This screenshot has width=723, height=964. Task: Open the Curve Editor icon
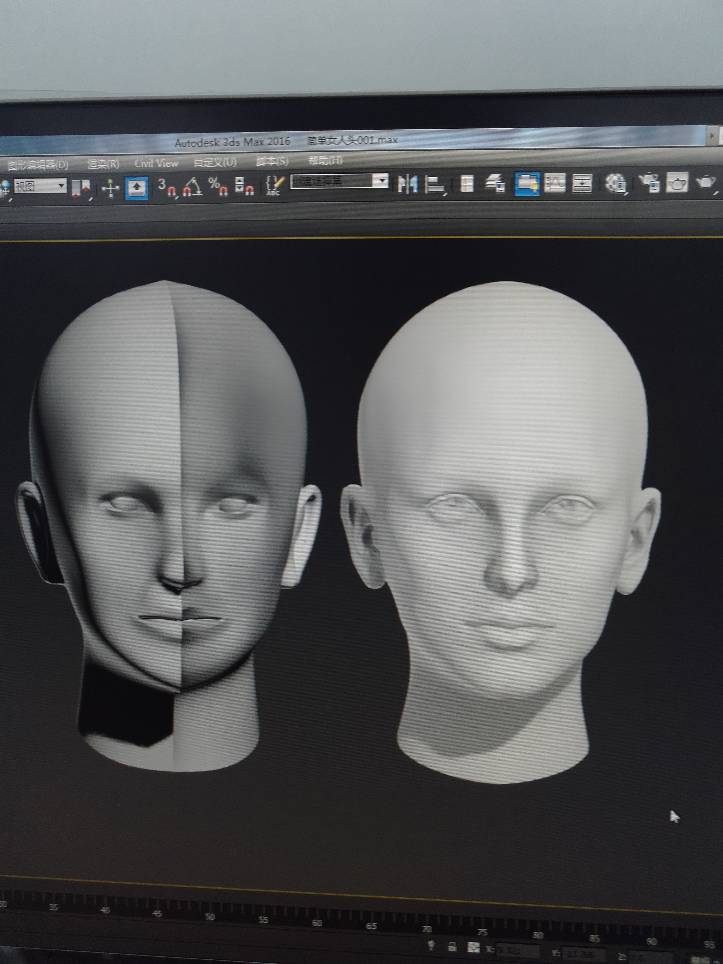[555, 183]
